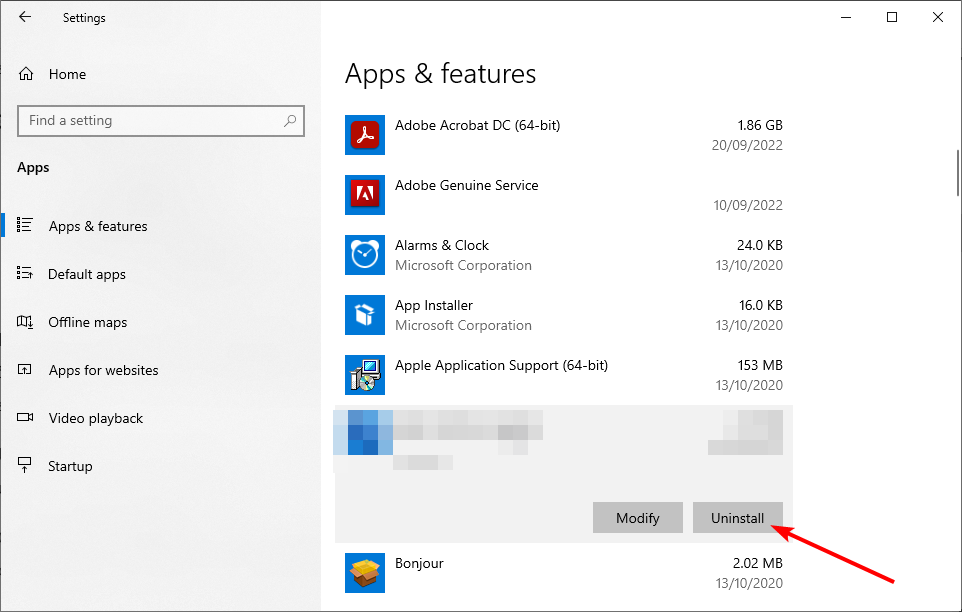Open Default apps settings page
Screen dimensions: 962x612
(87, 274)
